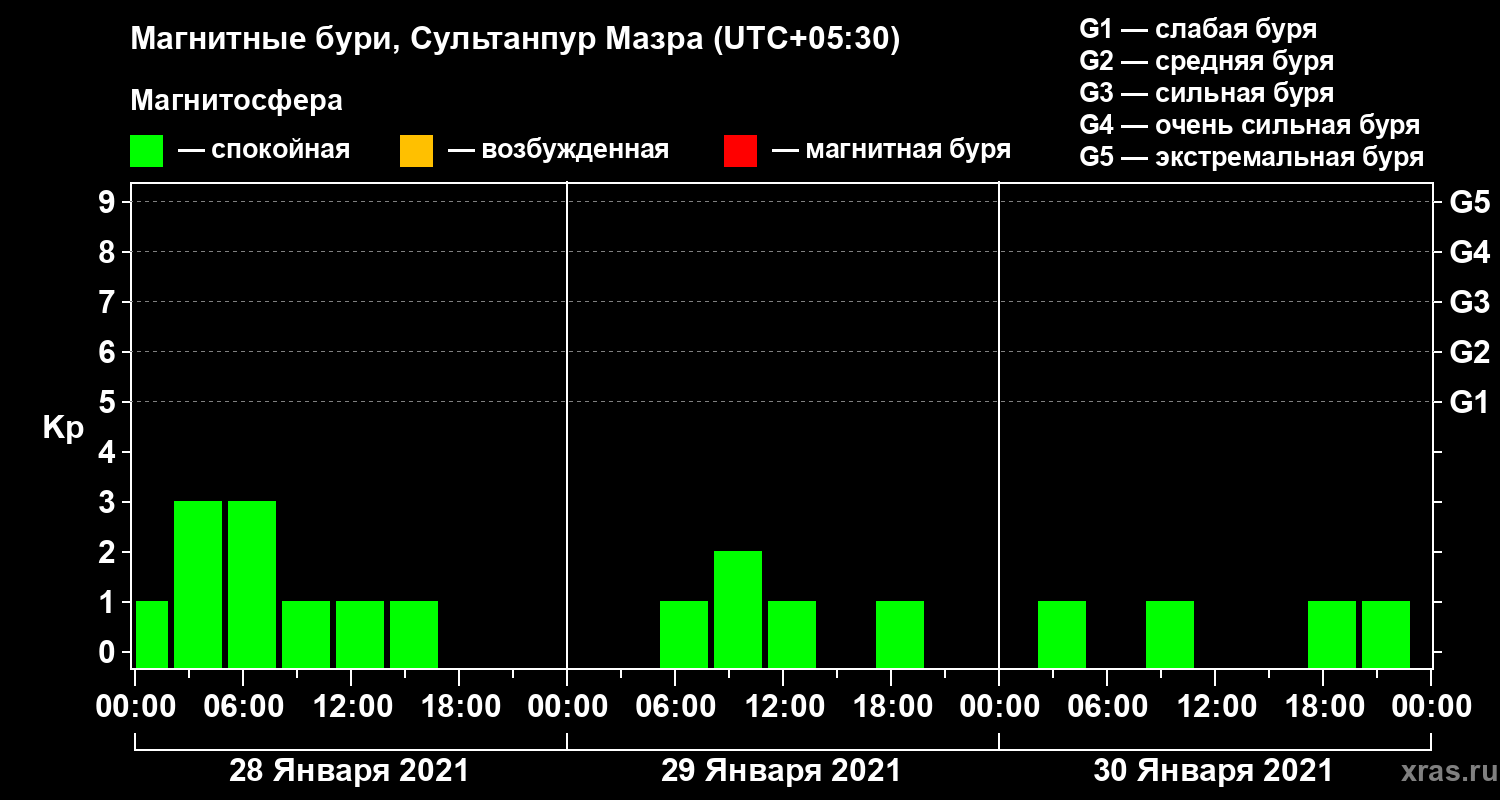Click the green 'спокойная' legend swatch
Screen dimensions: 1500x800
pos(146,151)
